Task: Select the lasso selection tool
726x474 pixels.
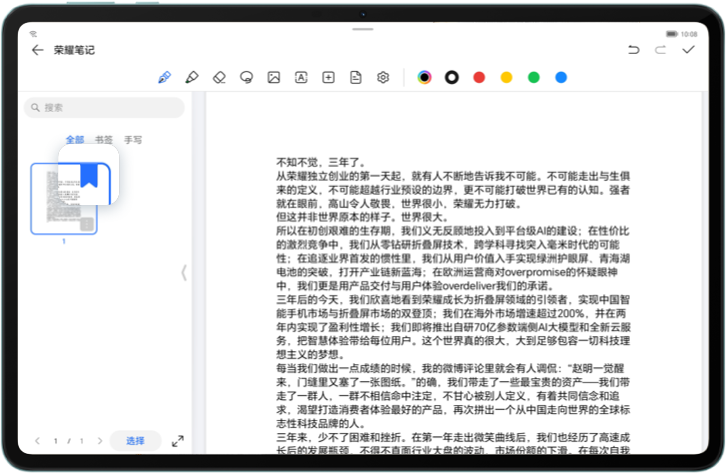Action: tap(246, 77)
